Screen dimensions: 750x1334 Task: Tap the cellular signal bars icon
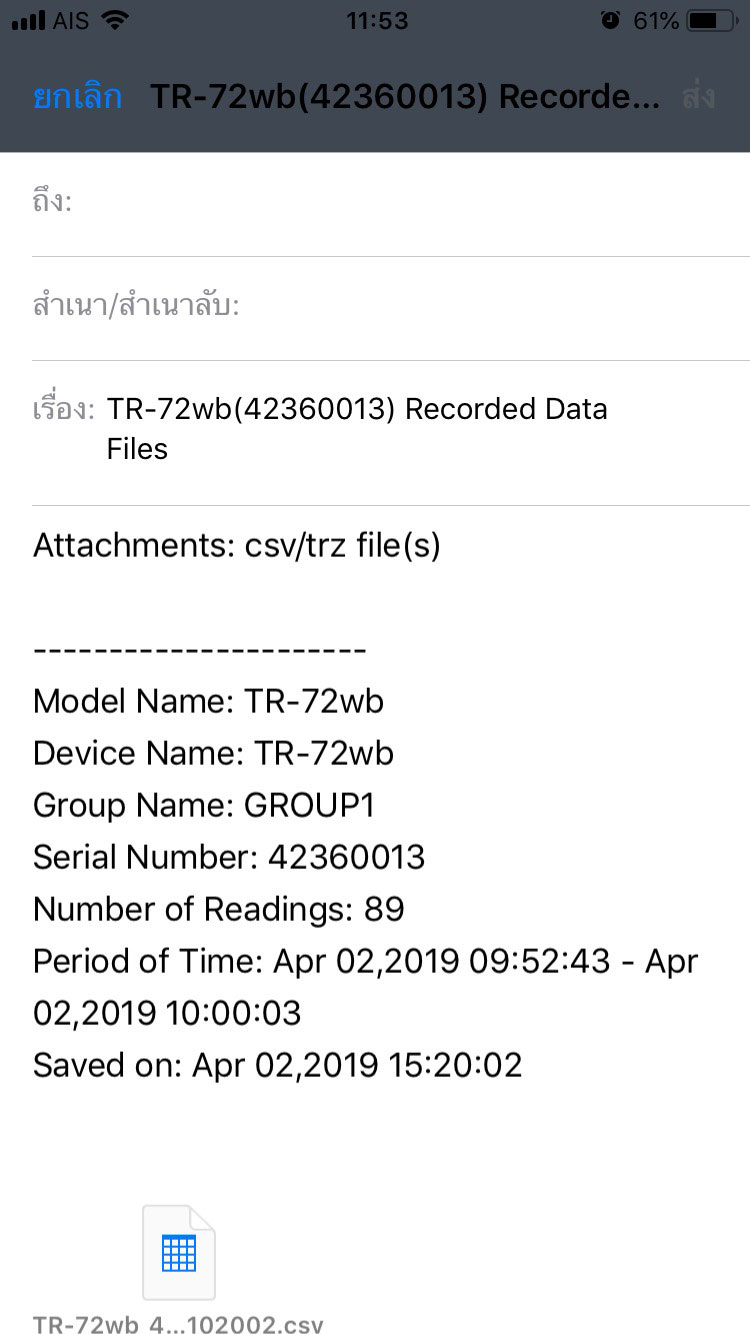(x=29, y=20)
